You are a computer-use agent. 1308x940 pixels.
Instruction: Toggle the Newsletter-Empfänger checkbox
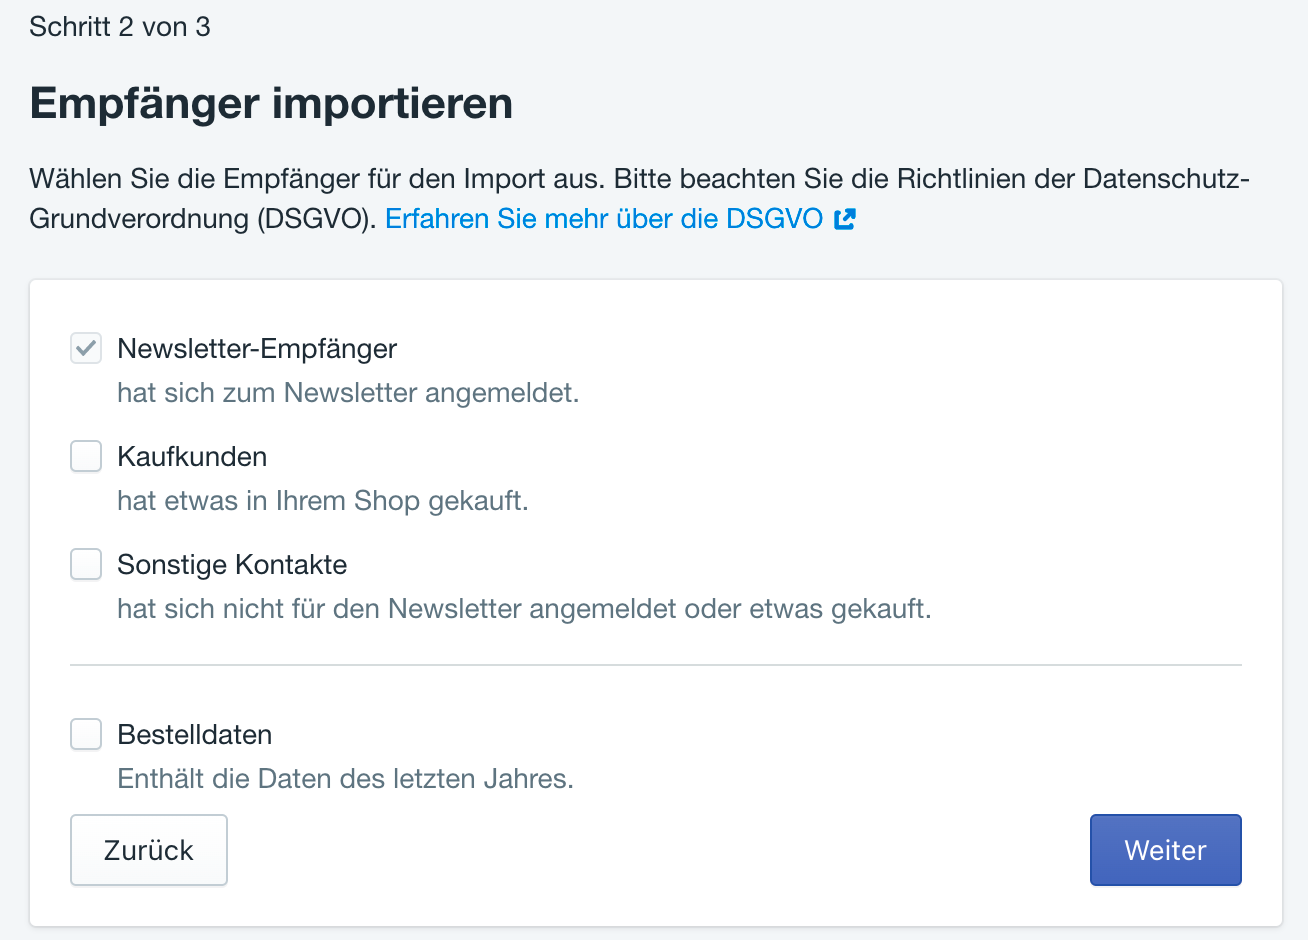click(x=86, y=348)
